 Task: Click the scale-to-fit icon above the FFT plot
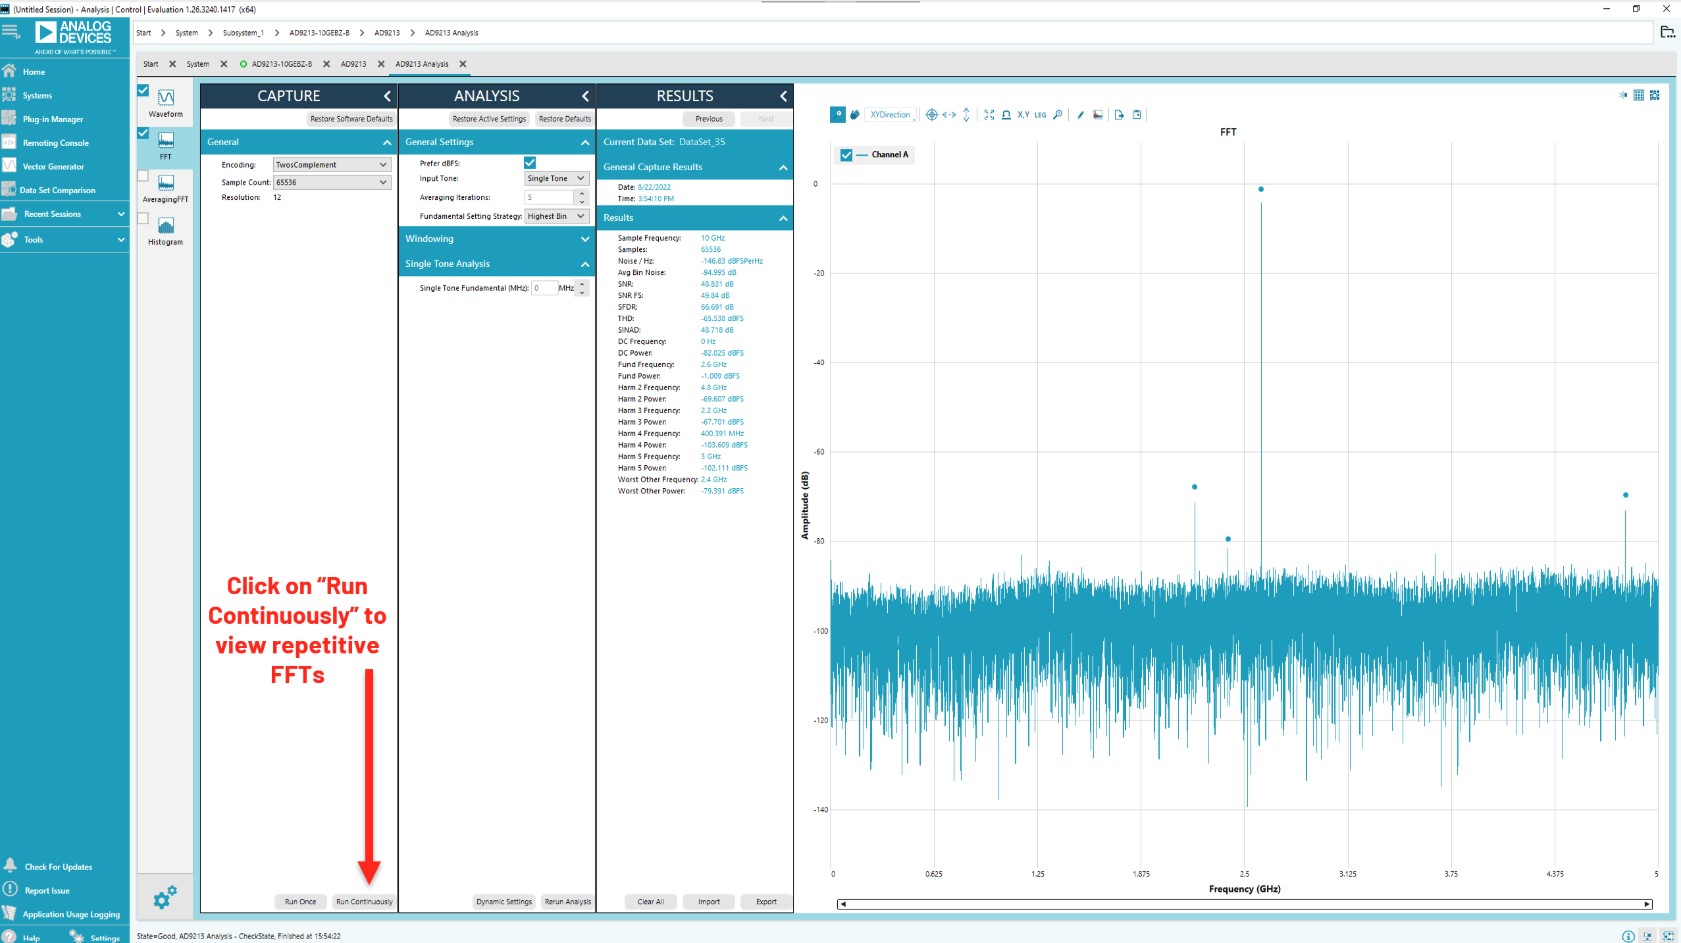(989, 114)
